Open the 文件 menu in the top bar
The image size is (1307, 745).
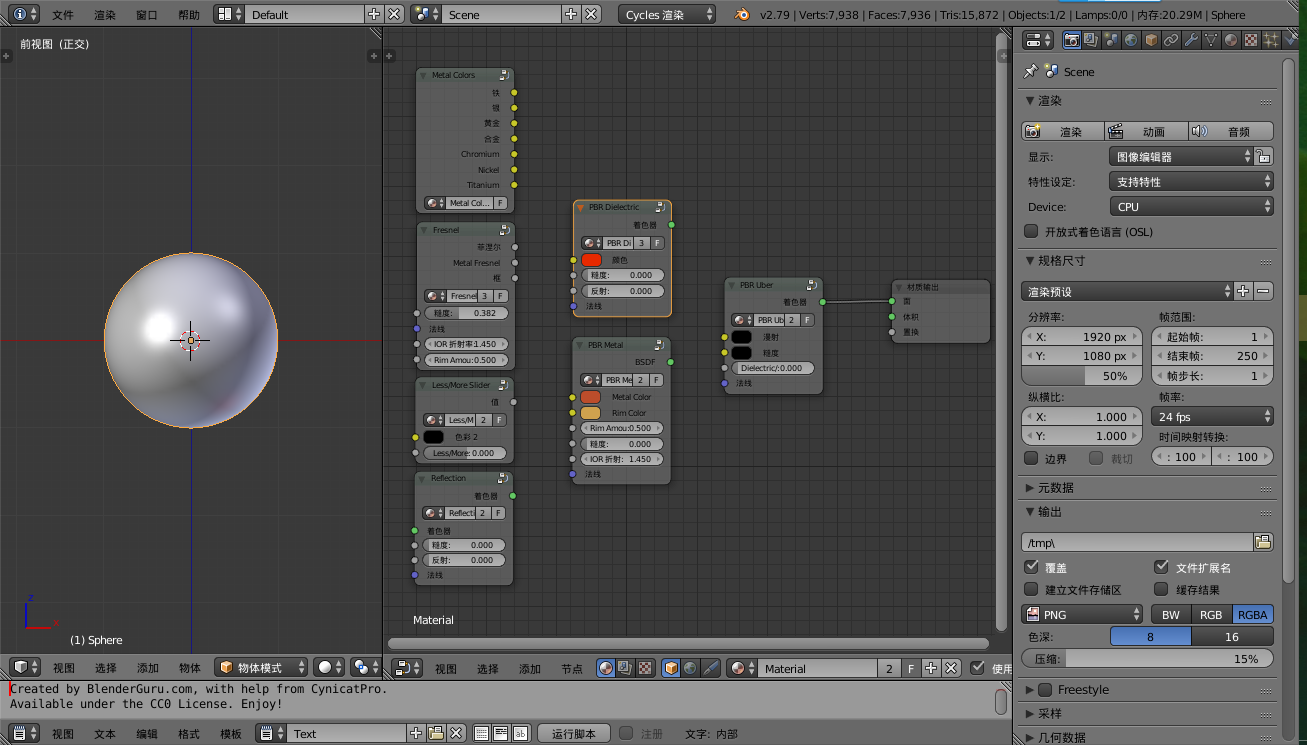click(63, 15)
